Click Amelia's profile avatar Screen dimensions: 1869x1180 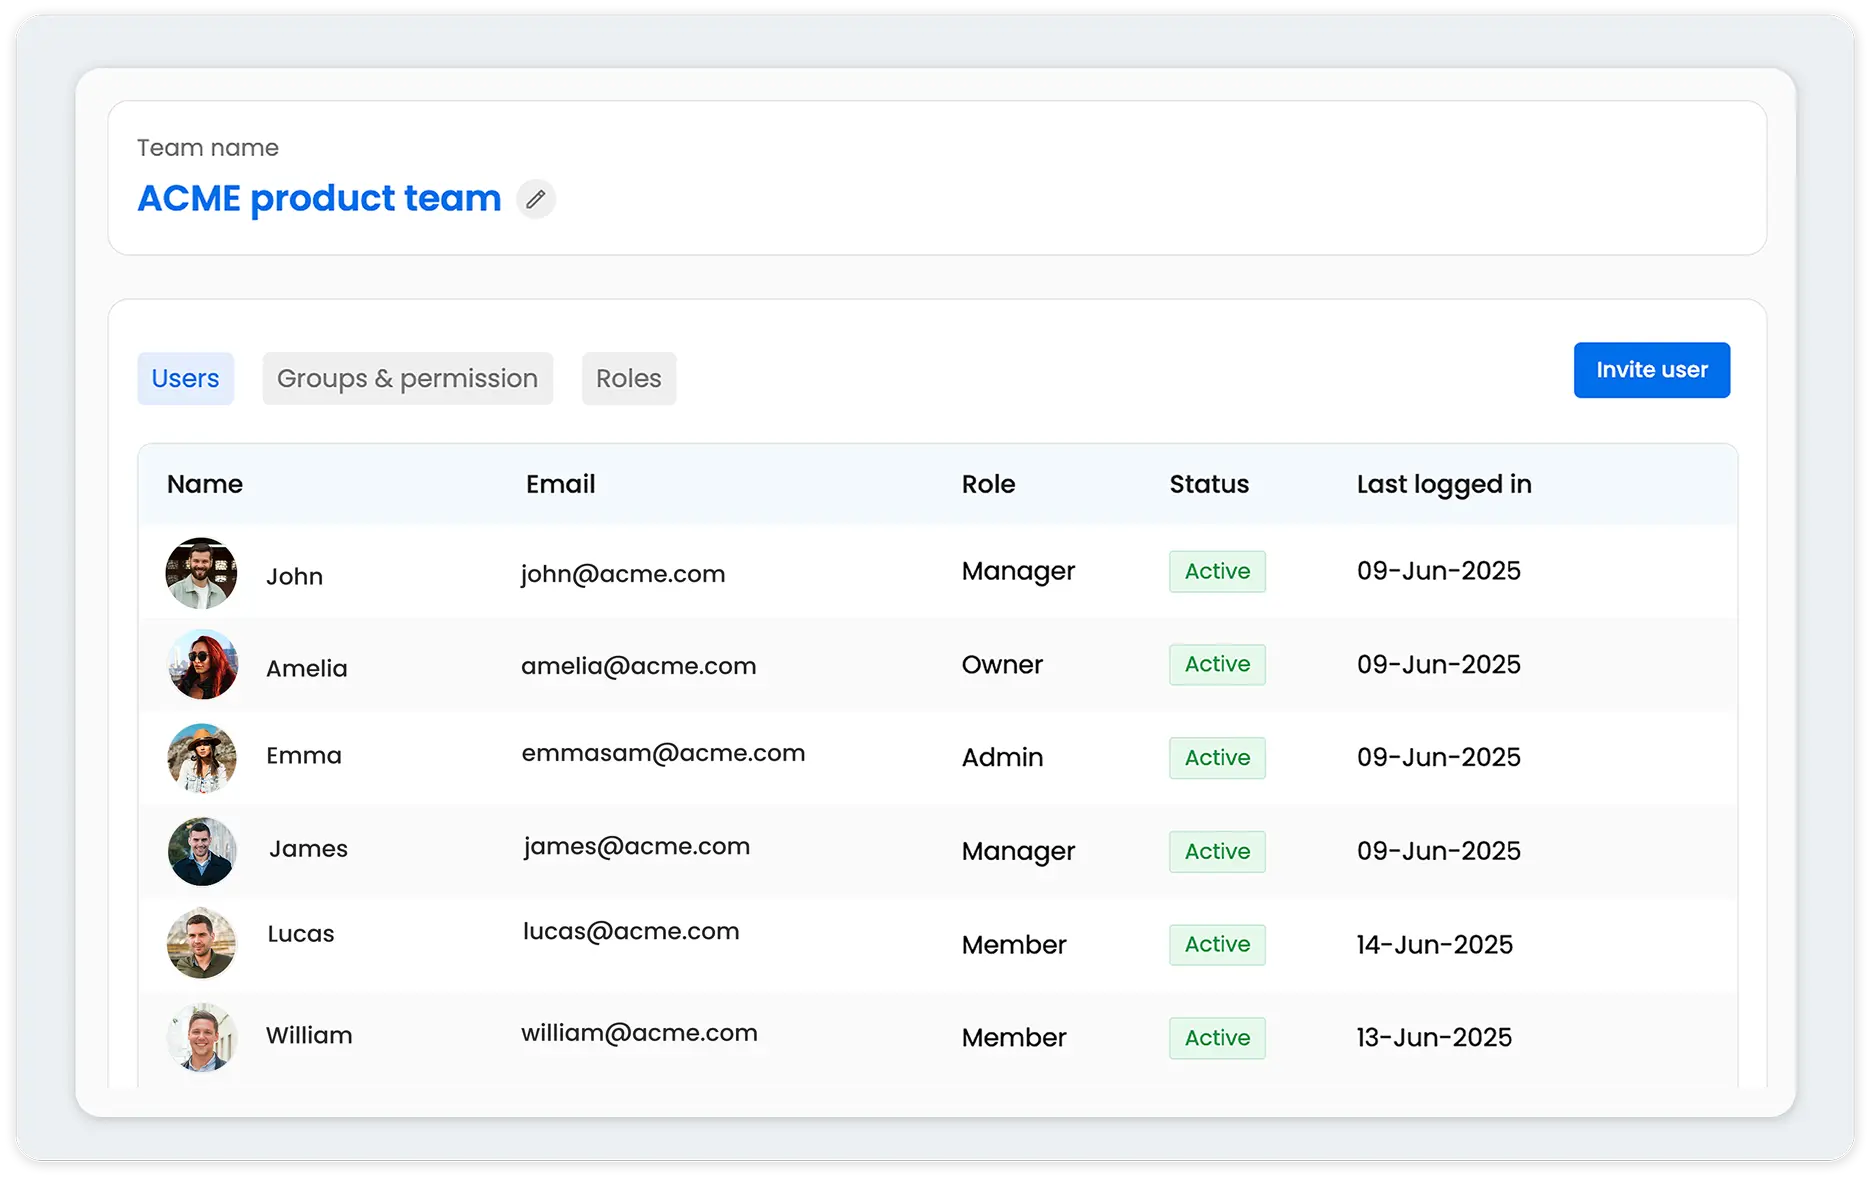pos(203,664)
